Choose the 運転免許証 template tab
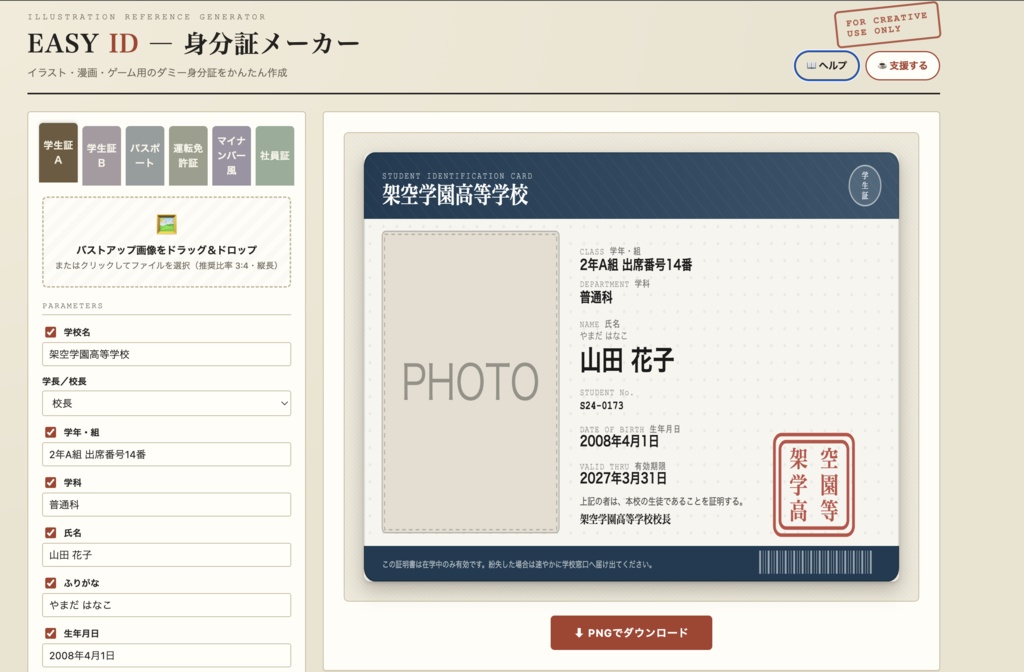 pyautogui.click(x=188, y=155)
